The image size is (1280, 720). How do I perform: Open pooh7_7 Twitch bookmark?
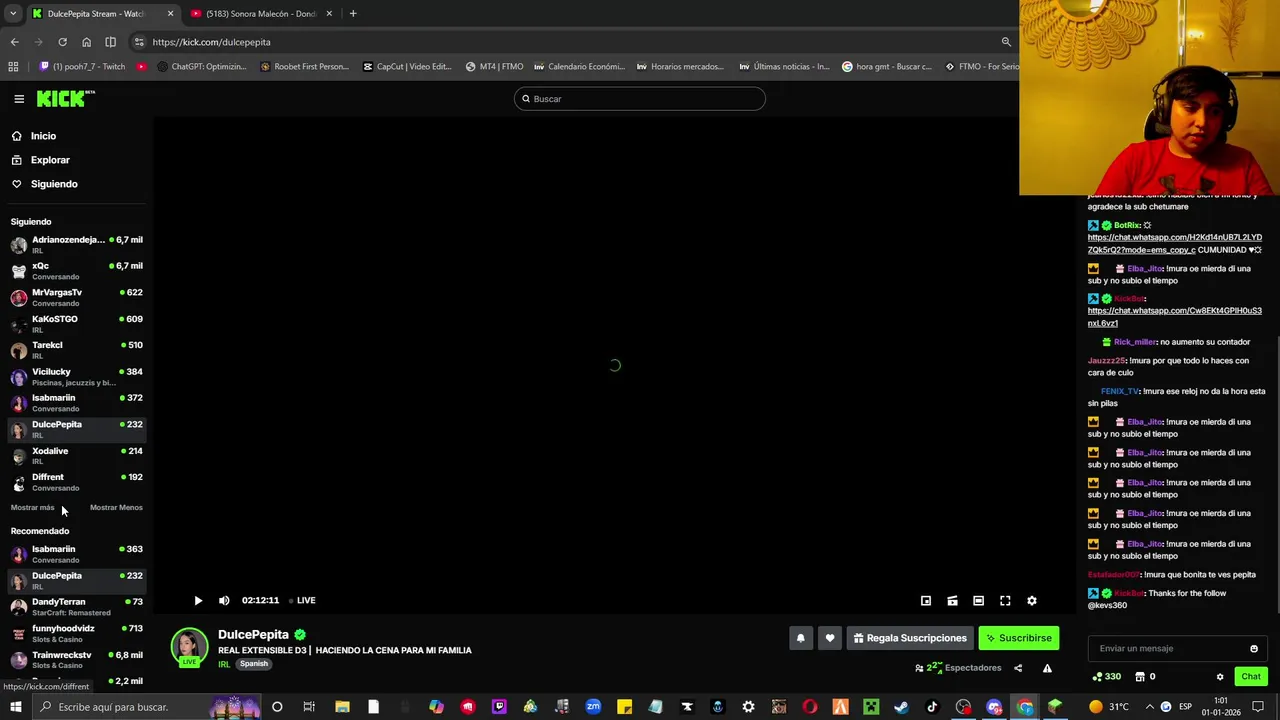pos(82,67)
